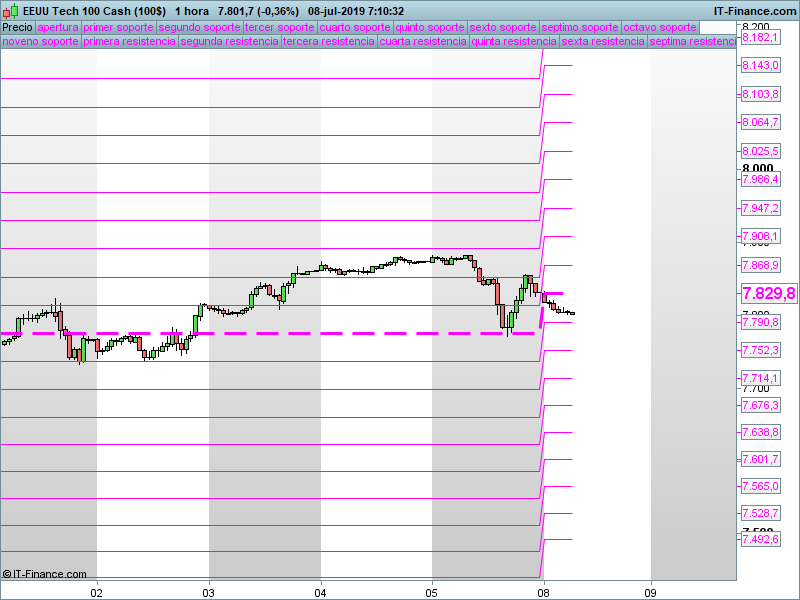
Task: Click the 8.182,1 price label
Action: click(x=760, y=37)
